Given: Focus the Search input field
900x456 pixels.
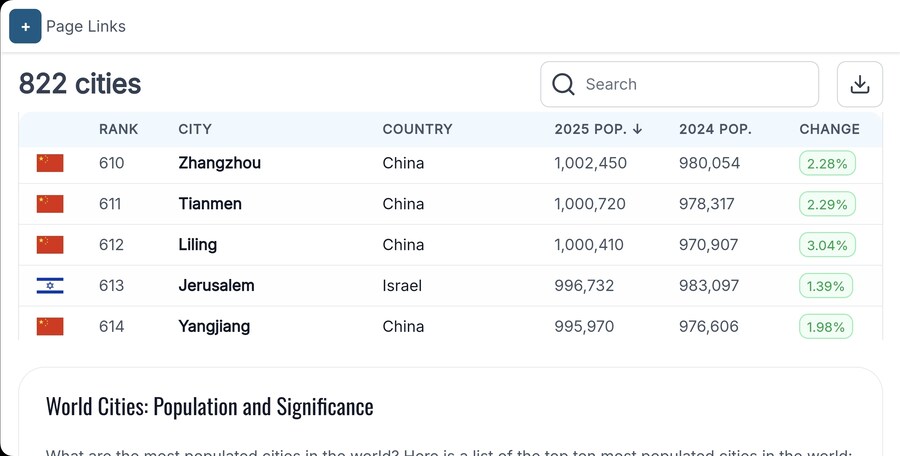Looking at the screenshot, I should click(x=679, y=84).
